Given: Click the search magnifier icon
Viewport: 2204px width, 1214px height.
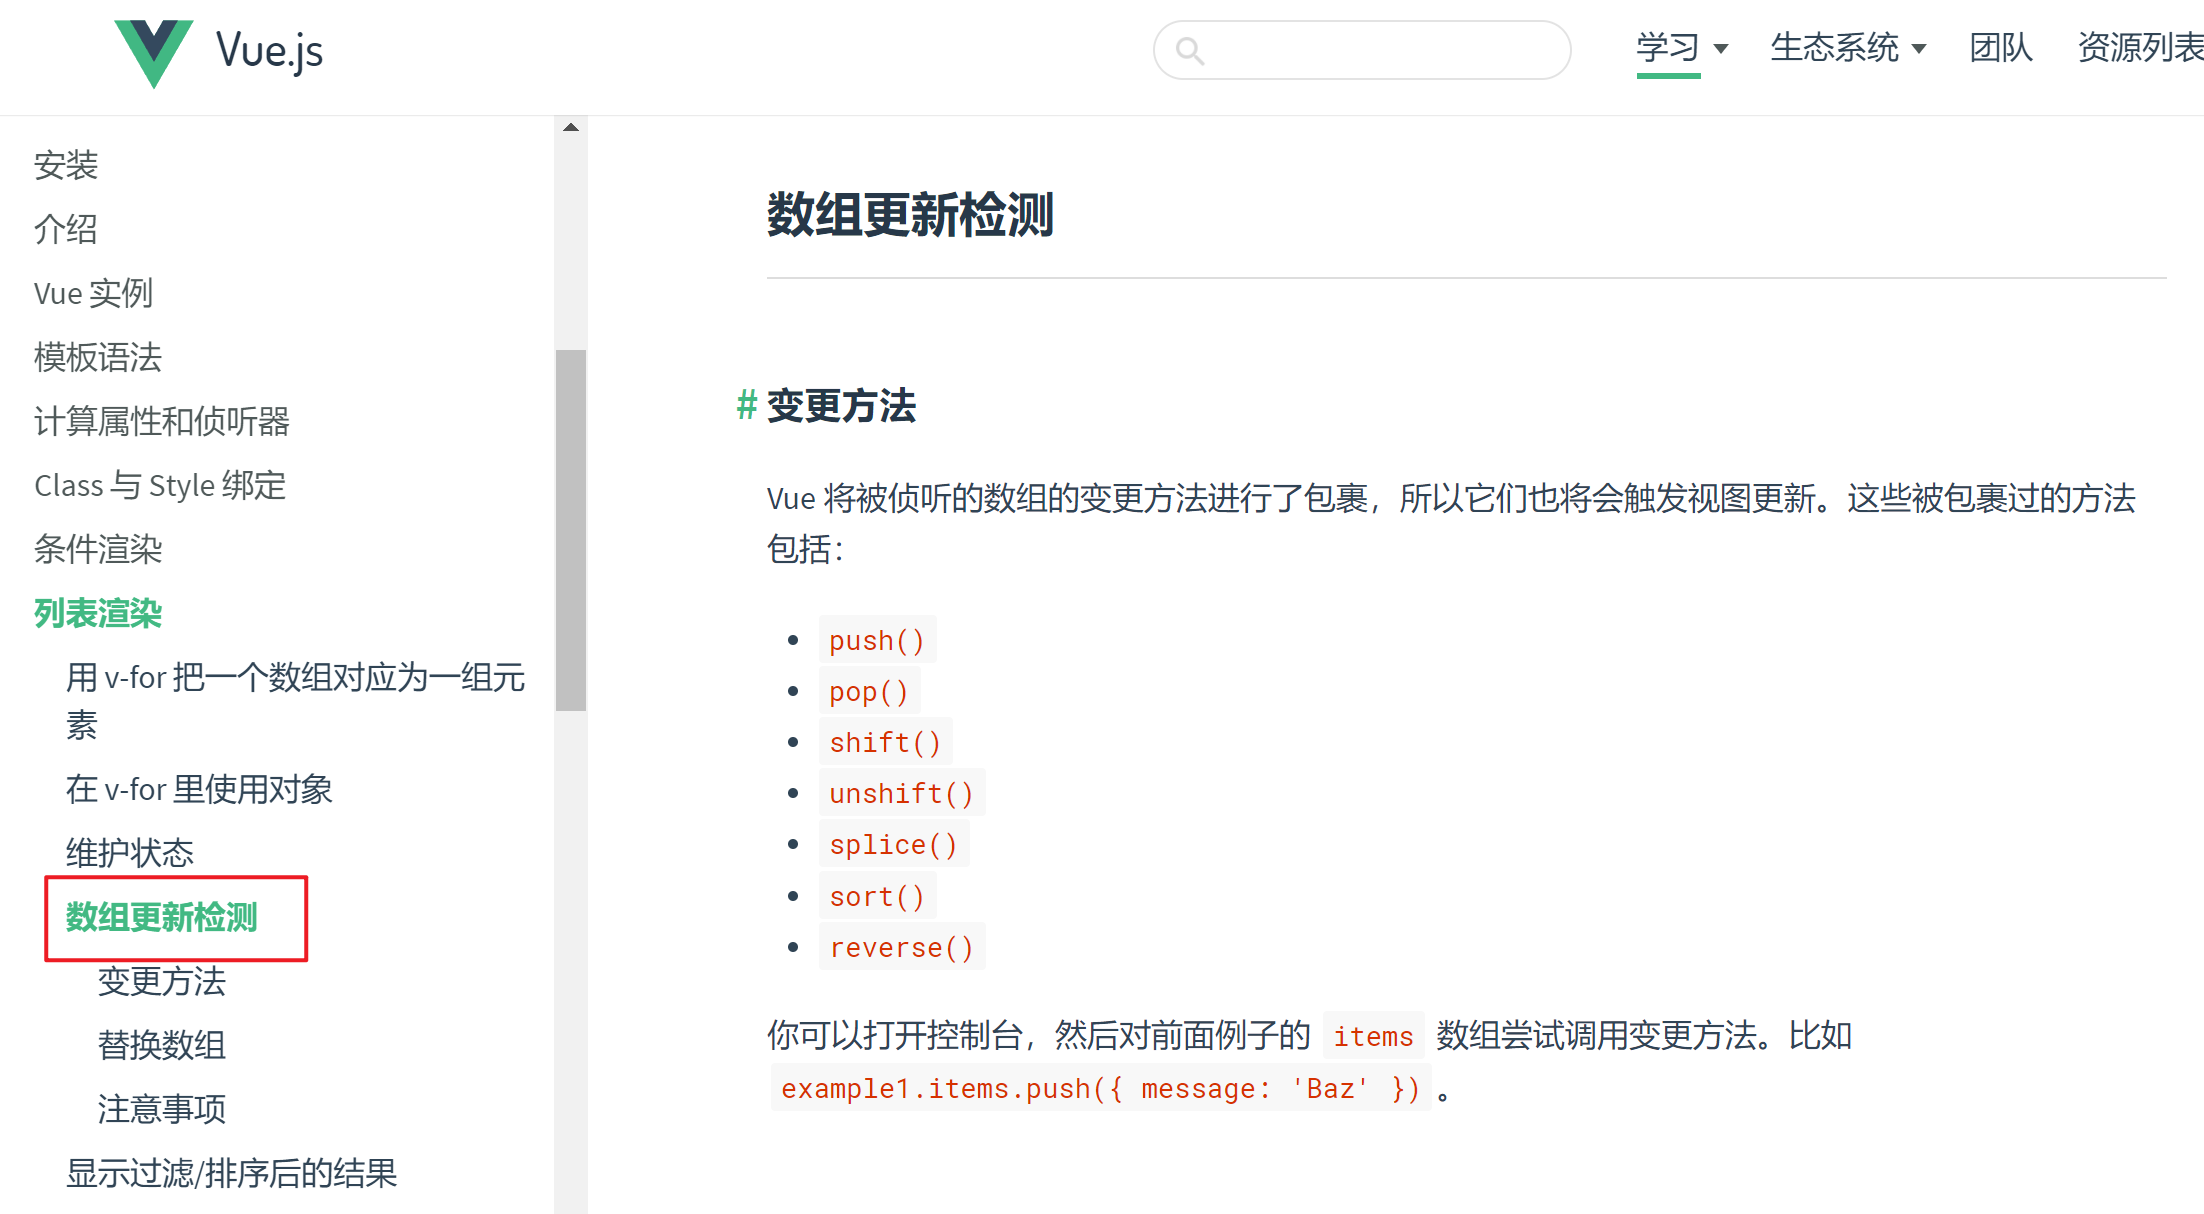Looking at the screenshot, I should (x=1189, y=50).
